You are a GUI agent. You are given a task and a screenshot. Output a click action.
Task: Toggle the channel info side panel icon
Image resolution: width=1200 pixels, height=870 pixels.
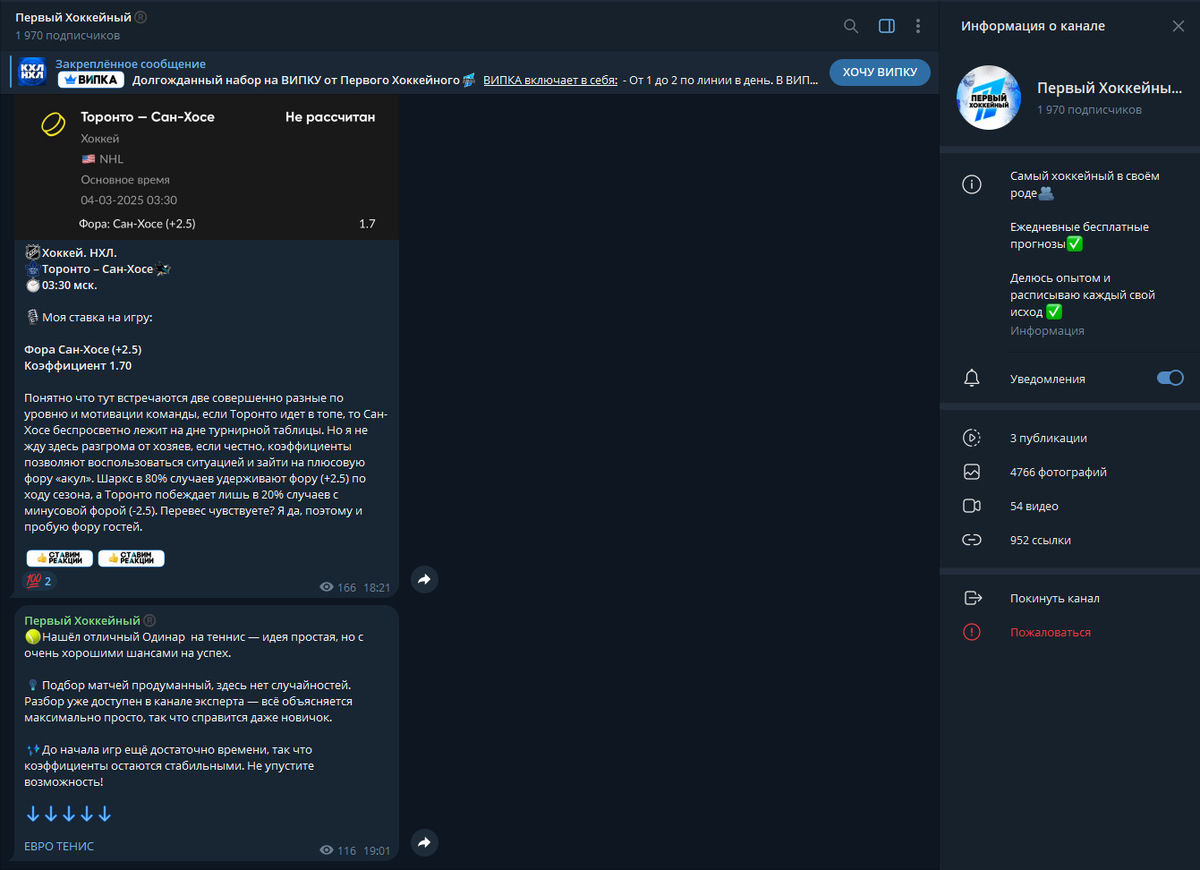[x=886, y=26]
